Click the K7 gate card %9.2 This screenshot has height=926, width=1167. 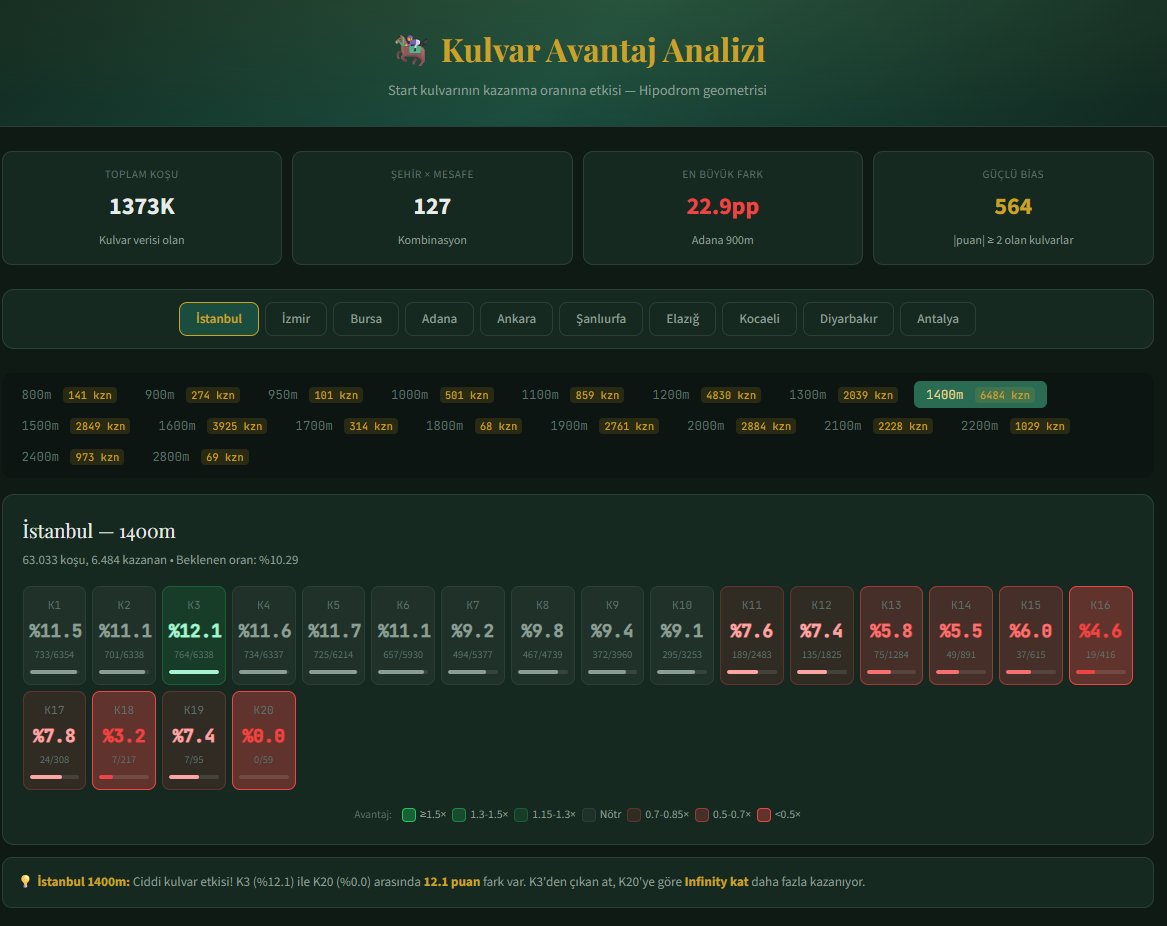[473, 635]
